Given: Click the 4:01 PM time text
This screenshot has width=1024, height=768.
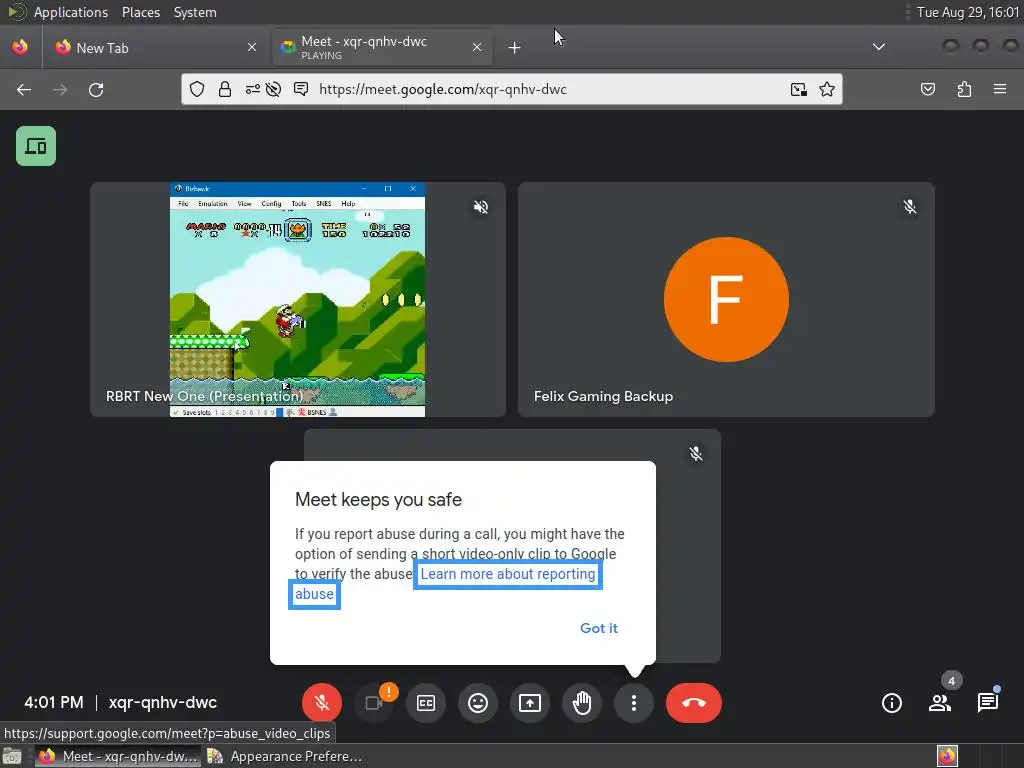Looking at the screenshot, I should pyautogui.click(x=54, y=703).
